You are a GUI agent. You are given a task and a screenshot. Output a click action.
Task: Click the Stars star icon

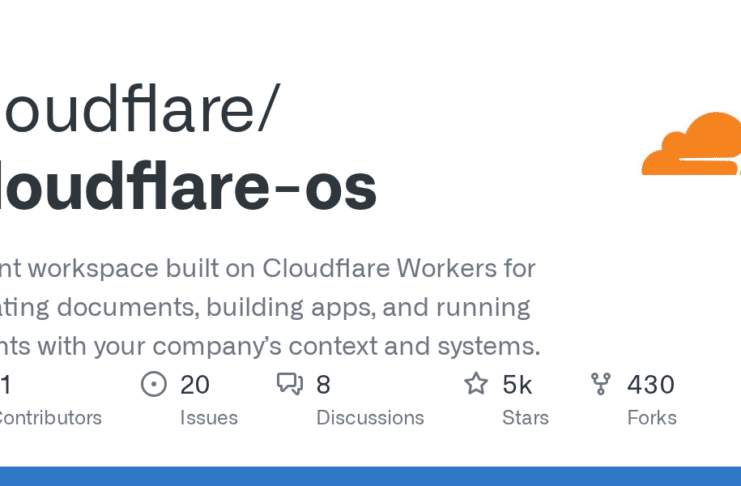(476, 383)
